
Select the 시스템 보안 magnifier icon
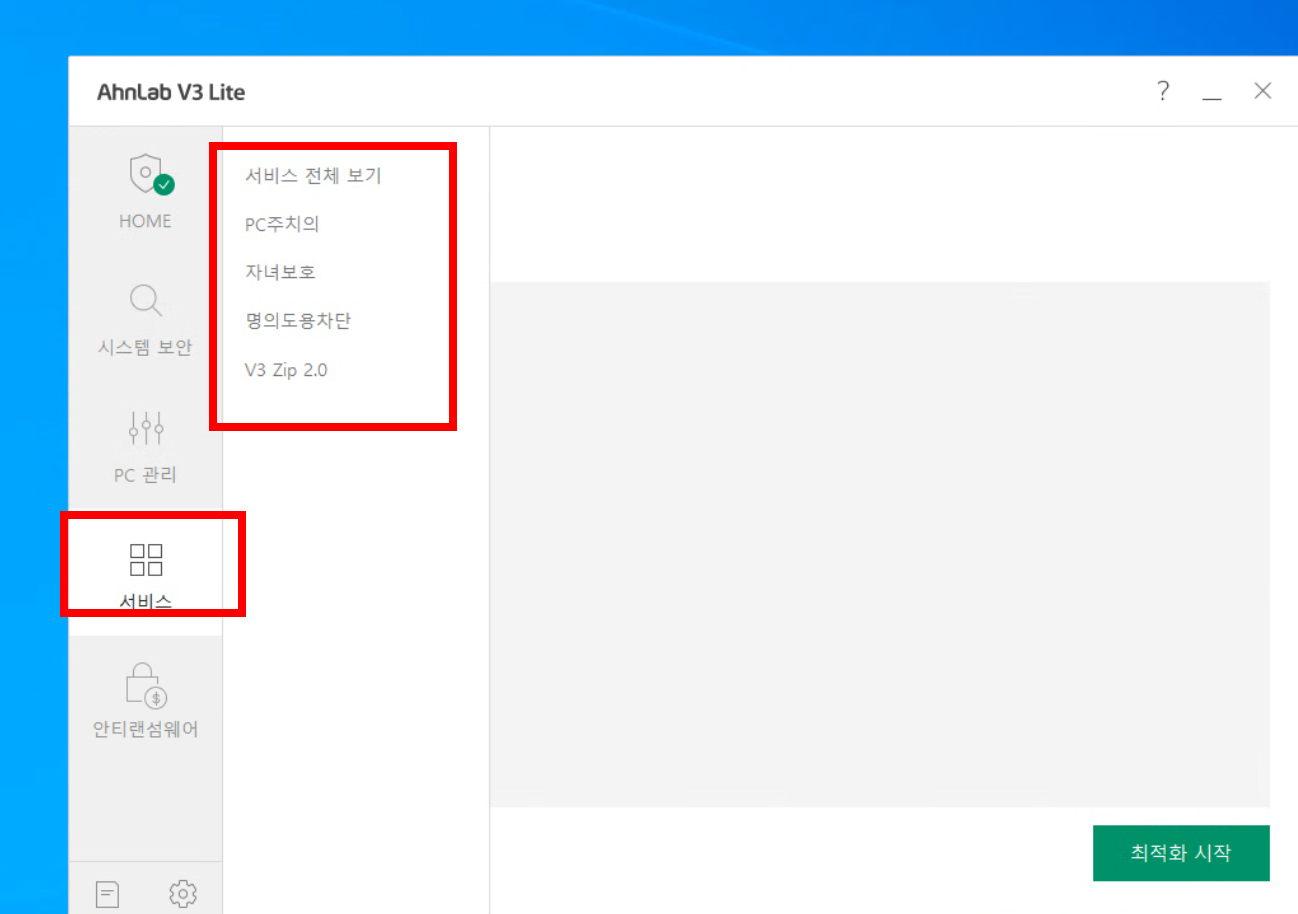146,300
